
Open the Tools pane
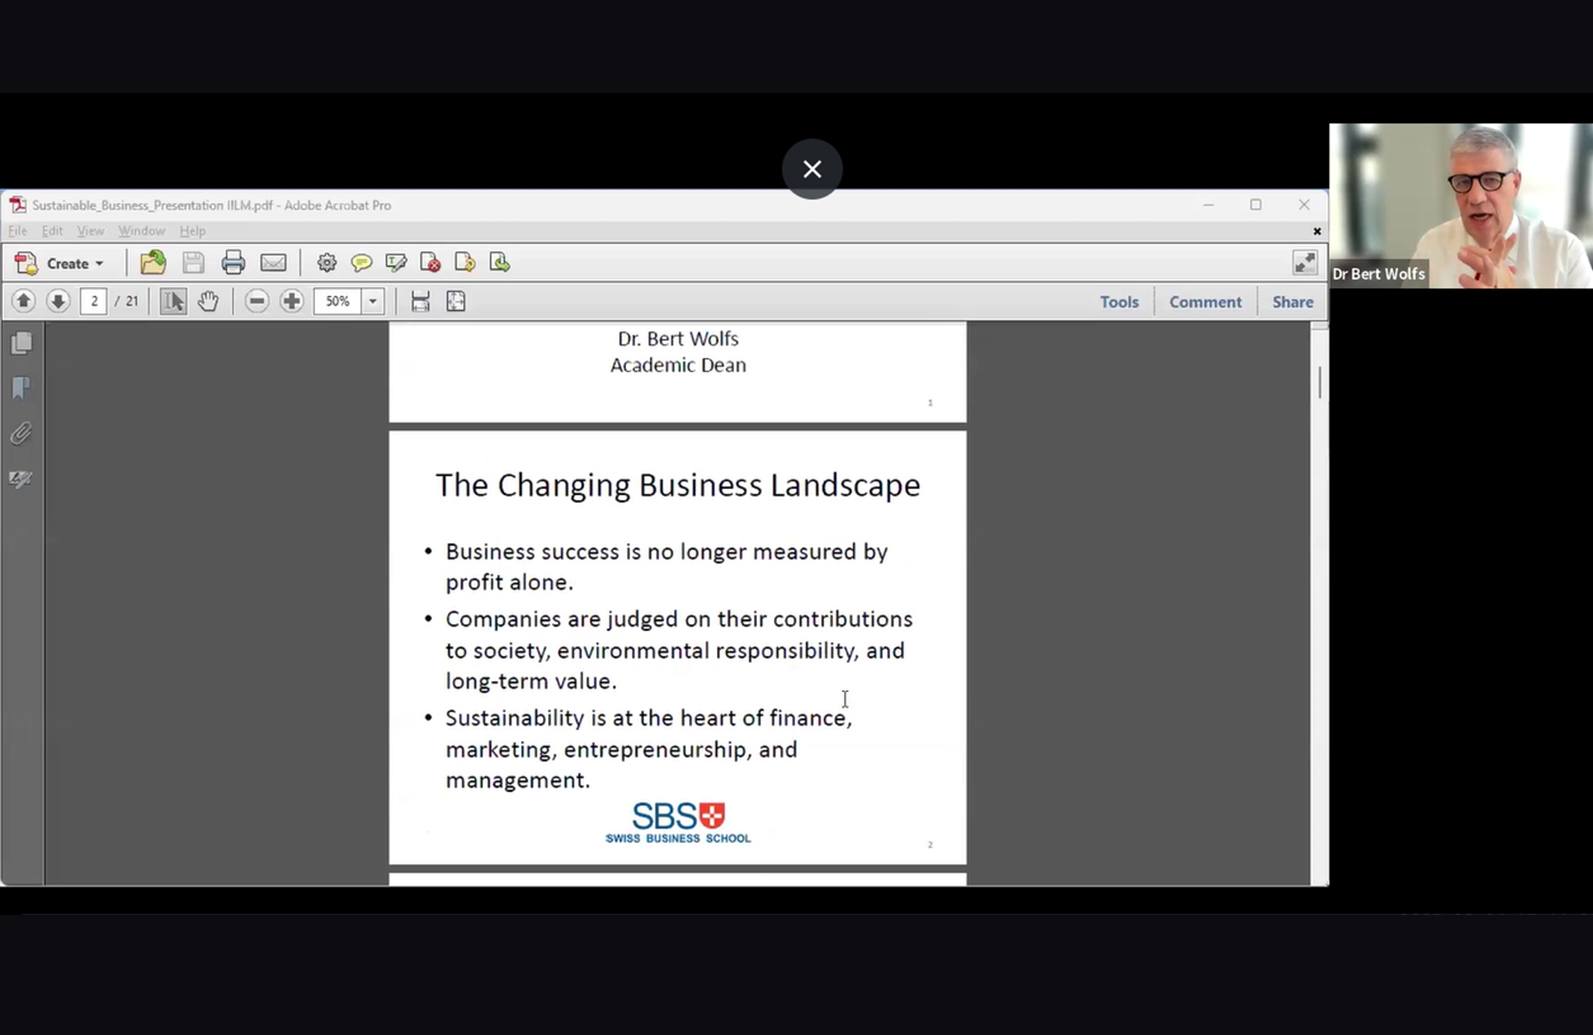tap(1119, 302)
